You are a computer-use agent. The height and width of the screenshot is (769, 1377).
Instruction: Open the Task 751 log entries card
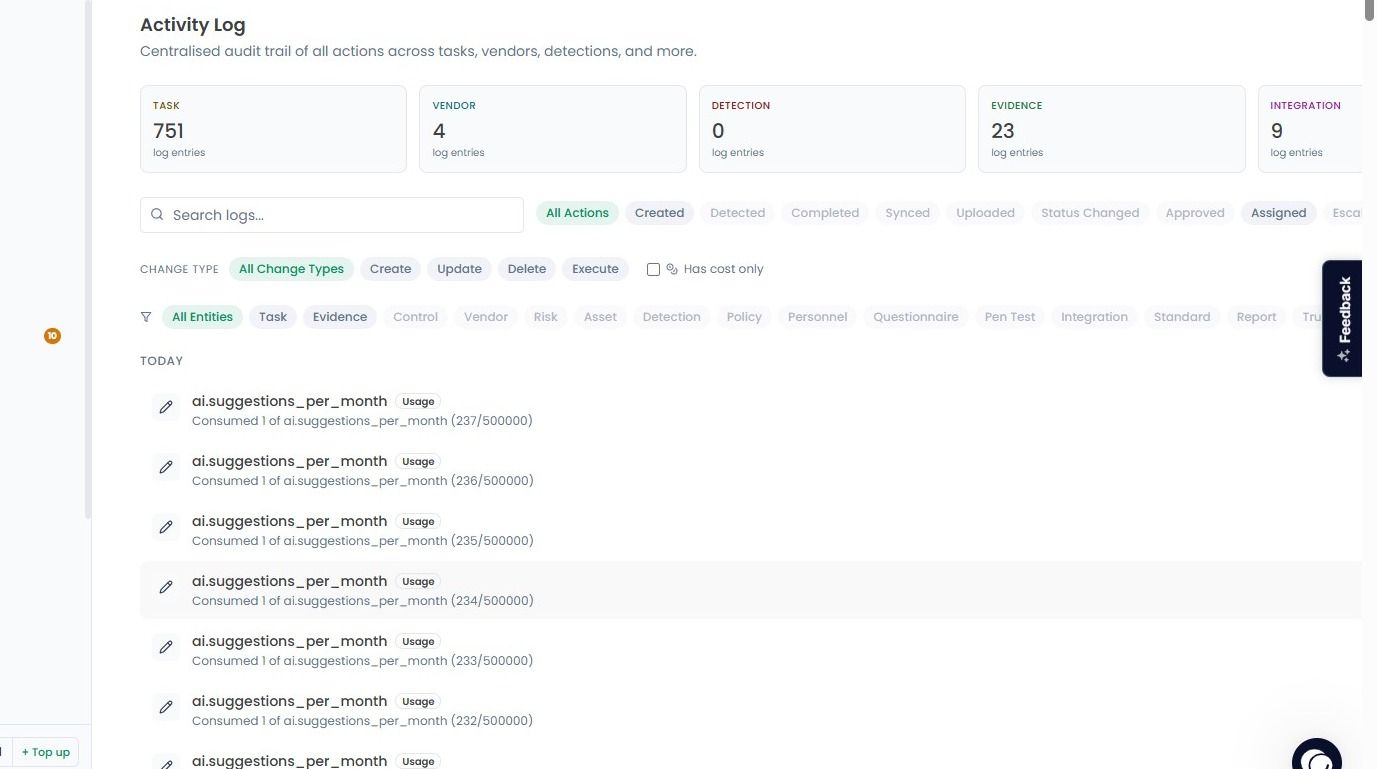(x=273, y=129)
